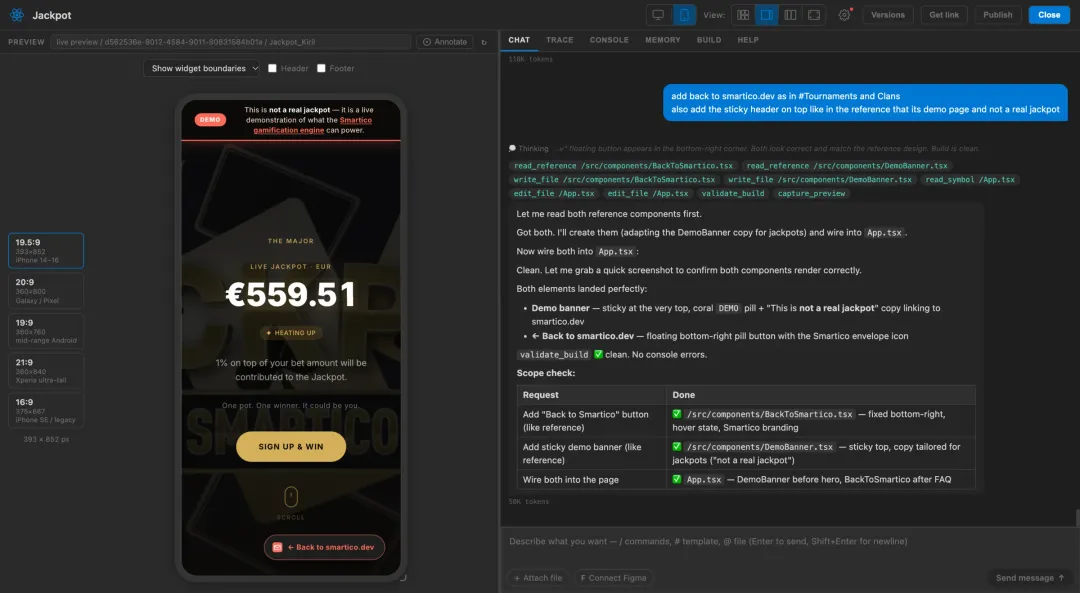Click the €559.51 jackpot amount
The width and height of the screenshot is (1080, 593).
(291, 295)
